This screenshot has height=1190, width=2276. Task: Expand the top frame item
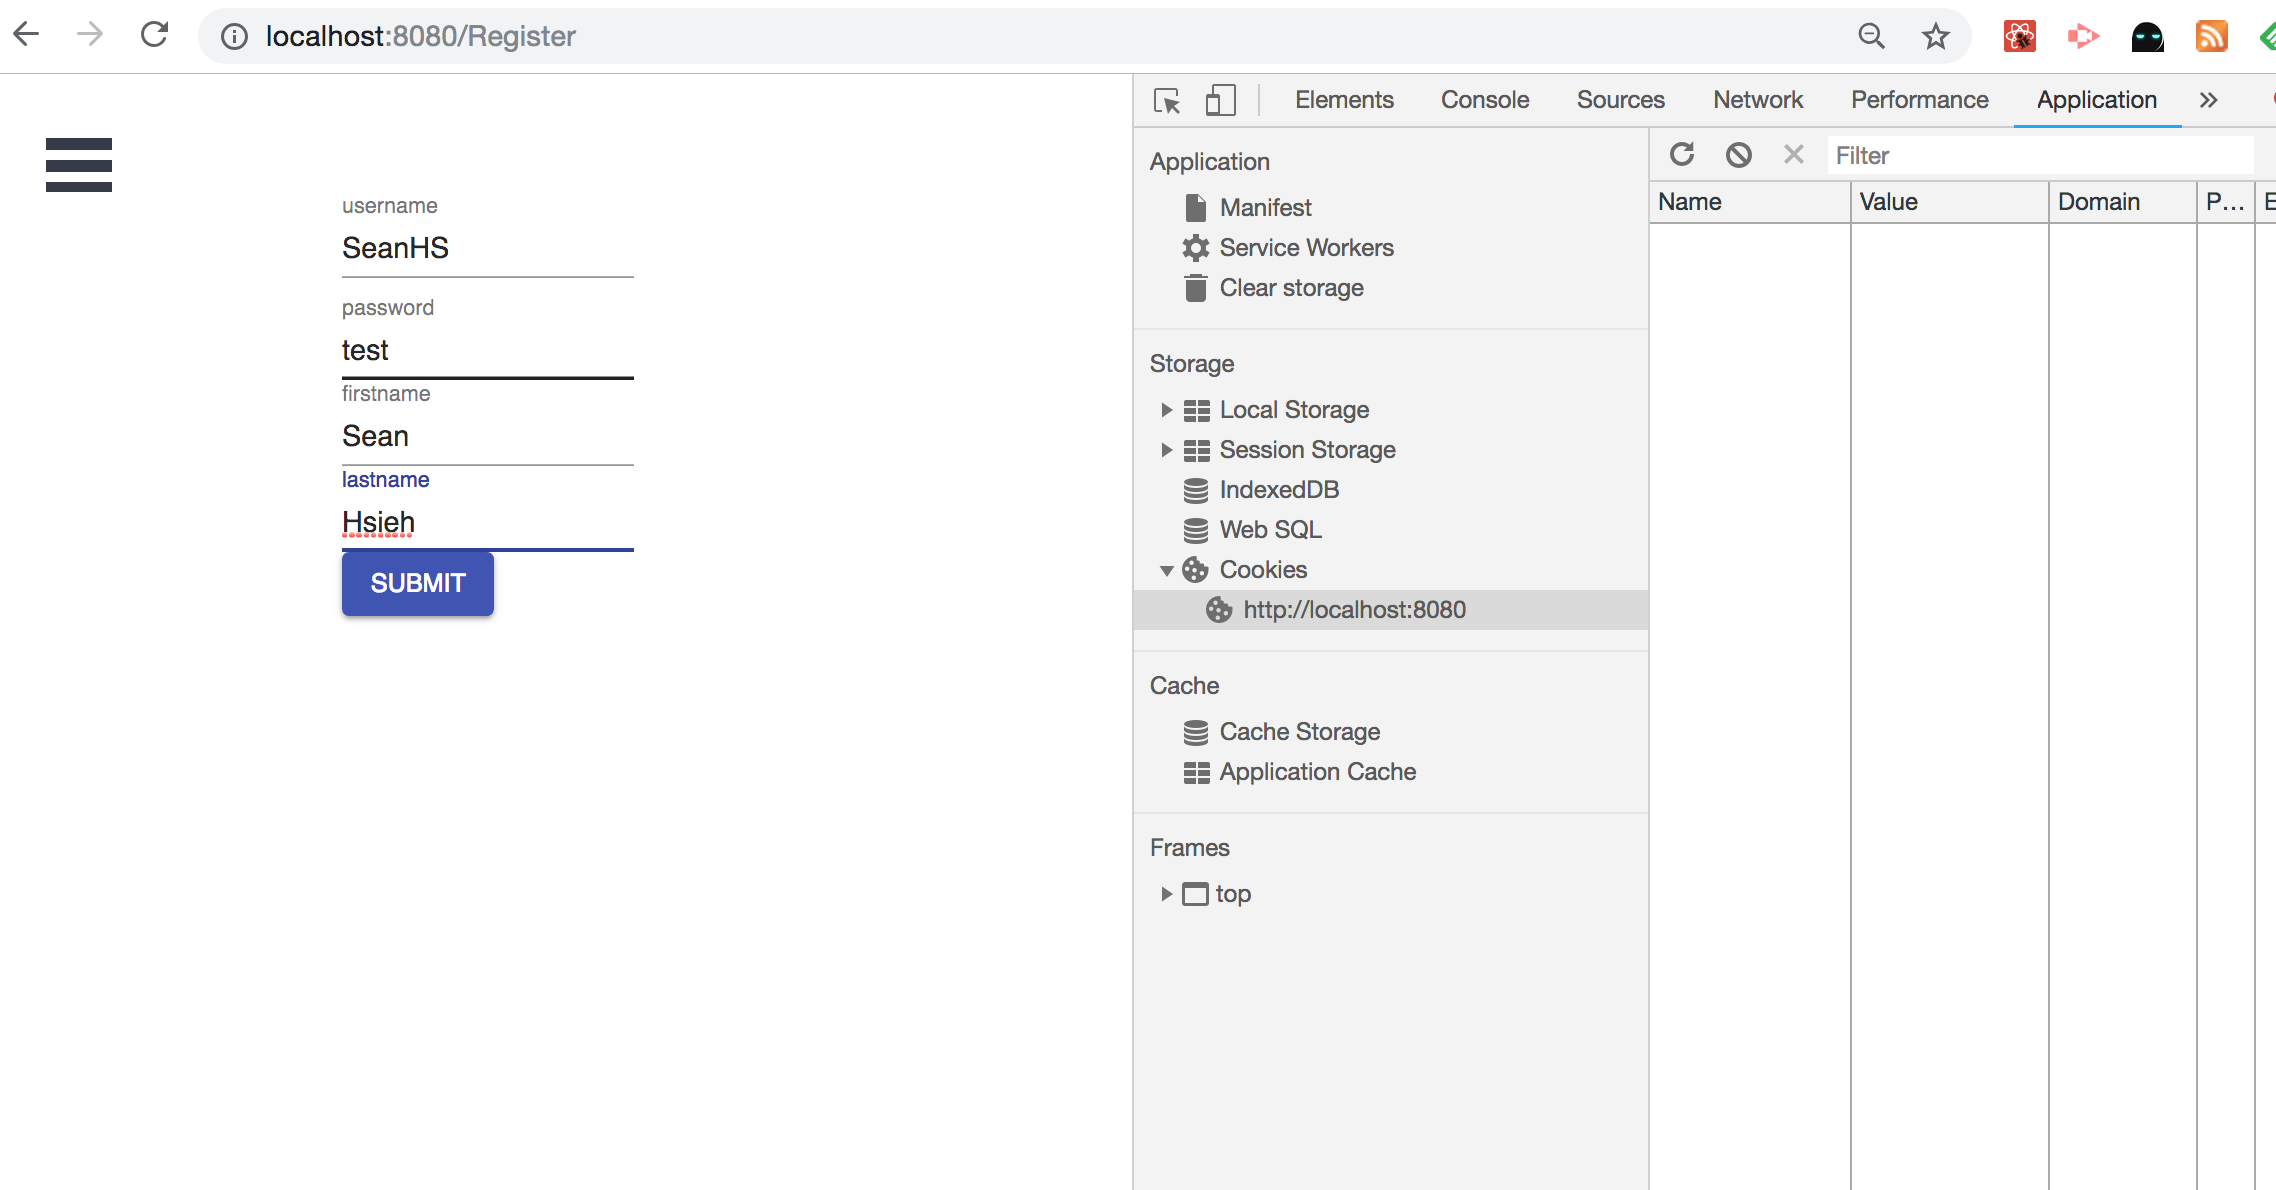(x=1166, y=894)
